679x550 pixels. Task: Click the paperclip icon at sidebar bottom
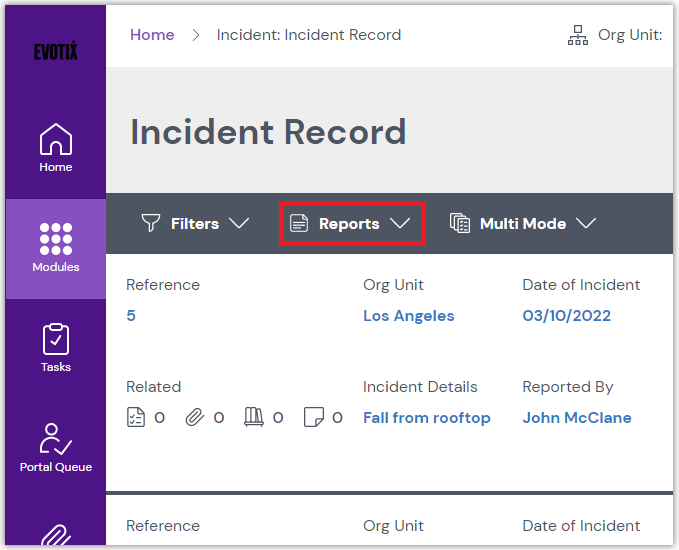pyautogui.click(x=55, y=535)
